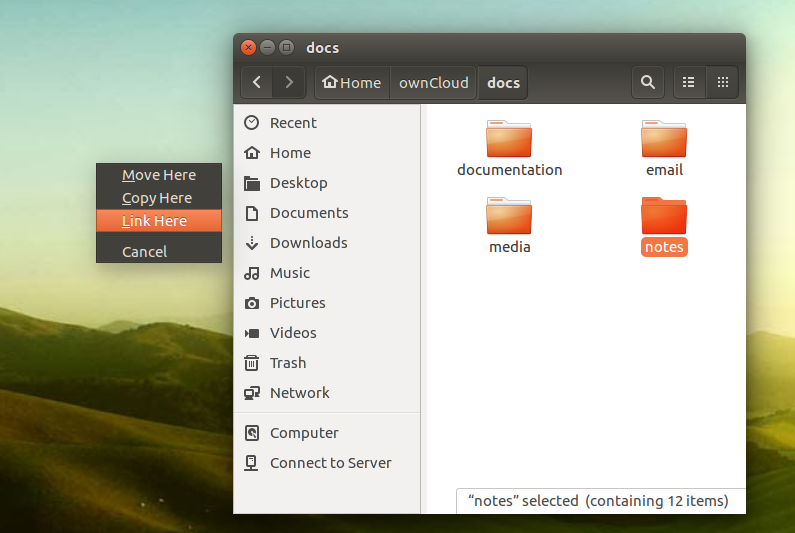Go forward with the right arrow button

(289, 82)
